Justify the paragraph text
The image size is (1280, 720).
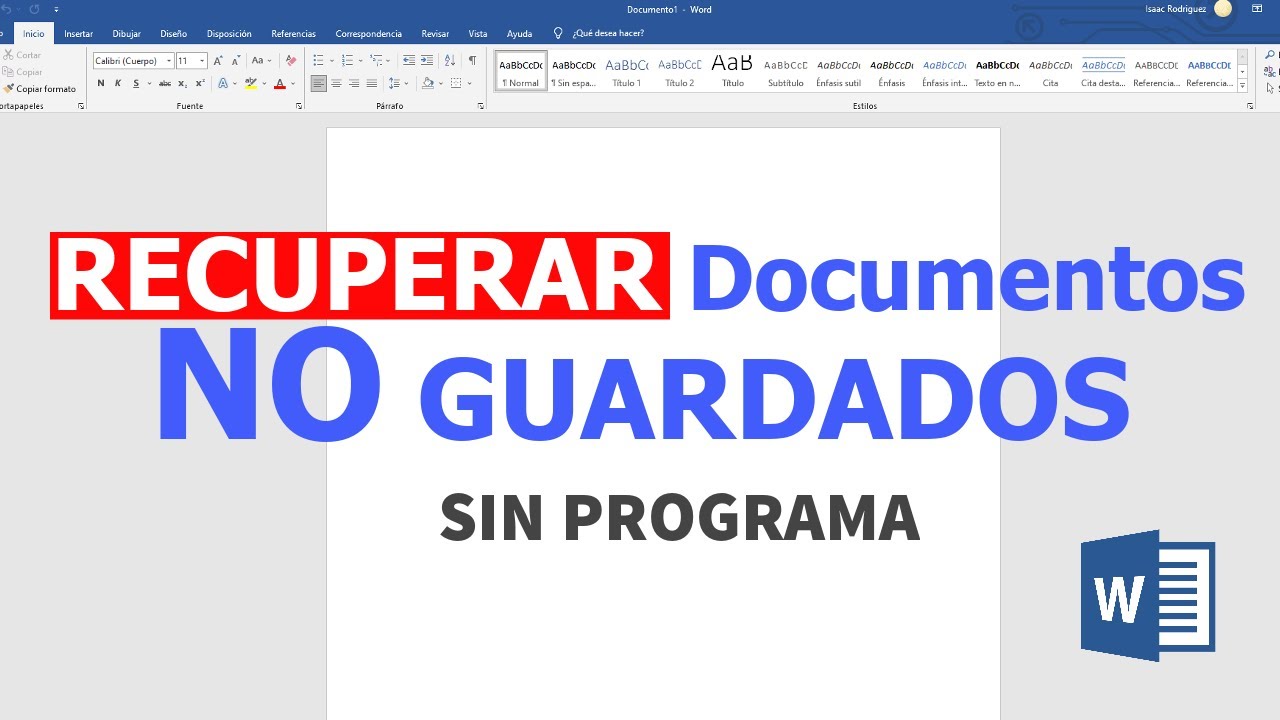coord(372,84)
